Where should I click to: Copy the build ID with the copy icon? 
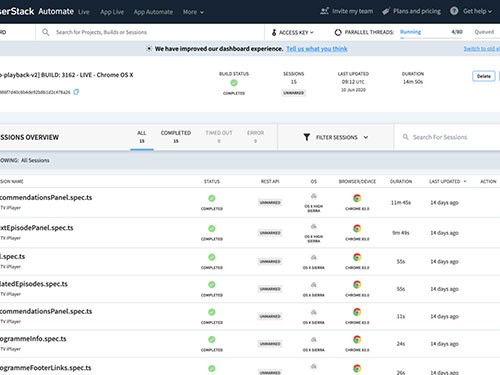click(76, 92)
